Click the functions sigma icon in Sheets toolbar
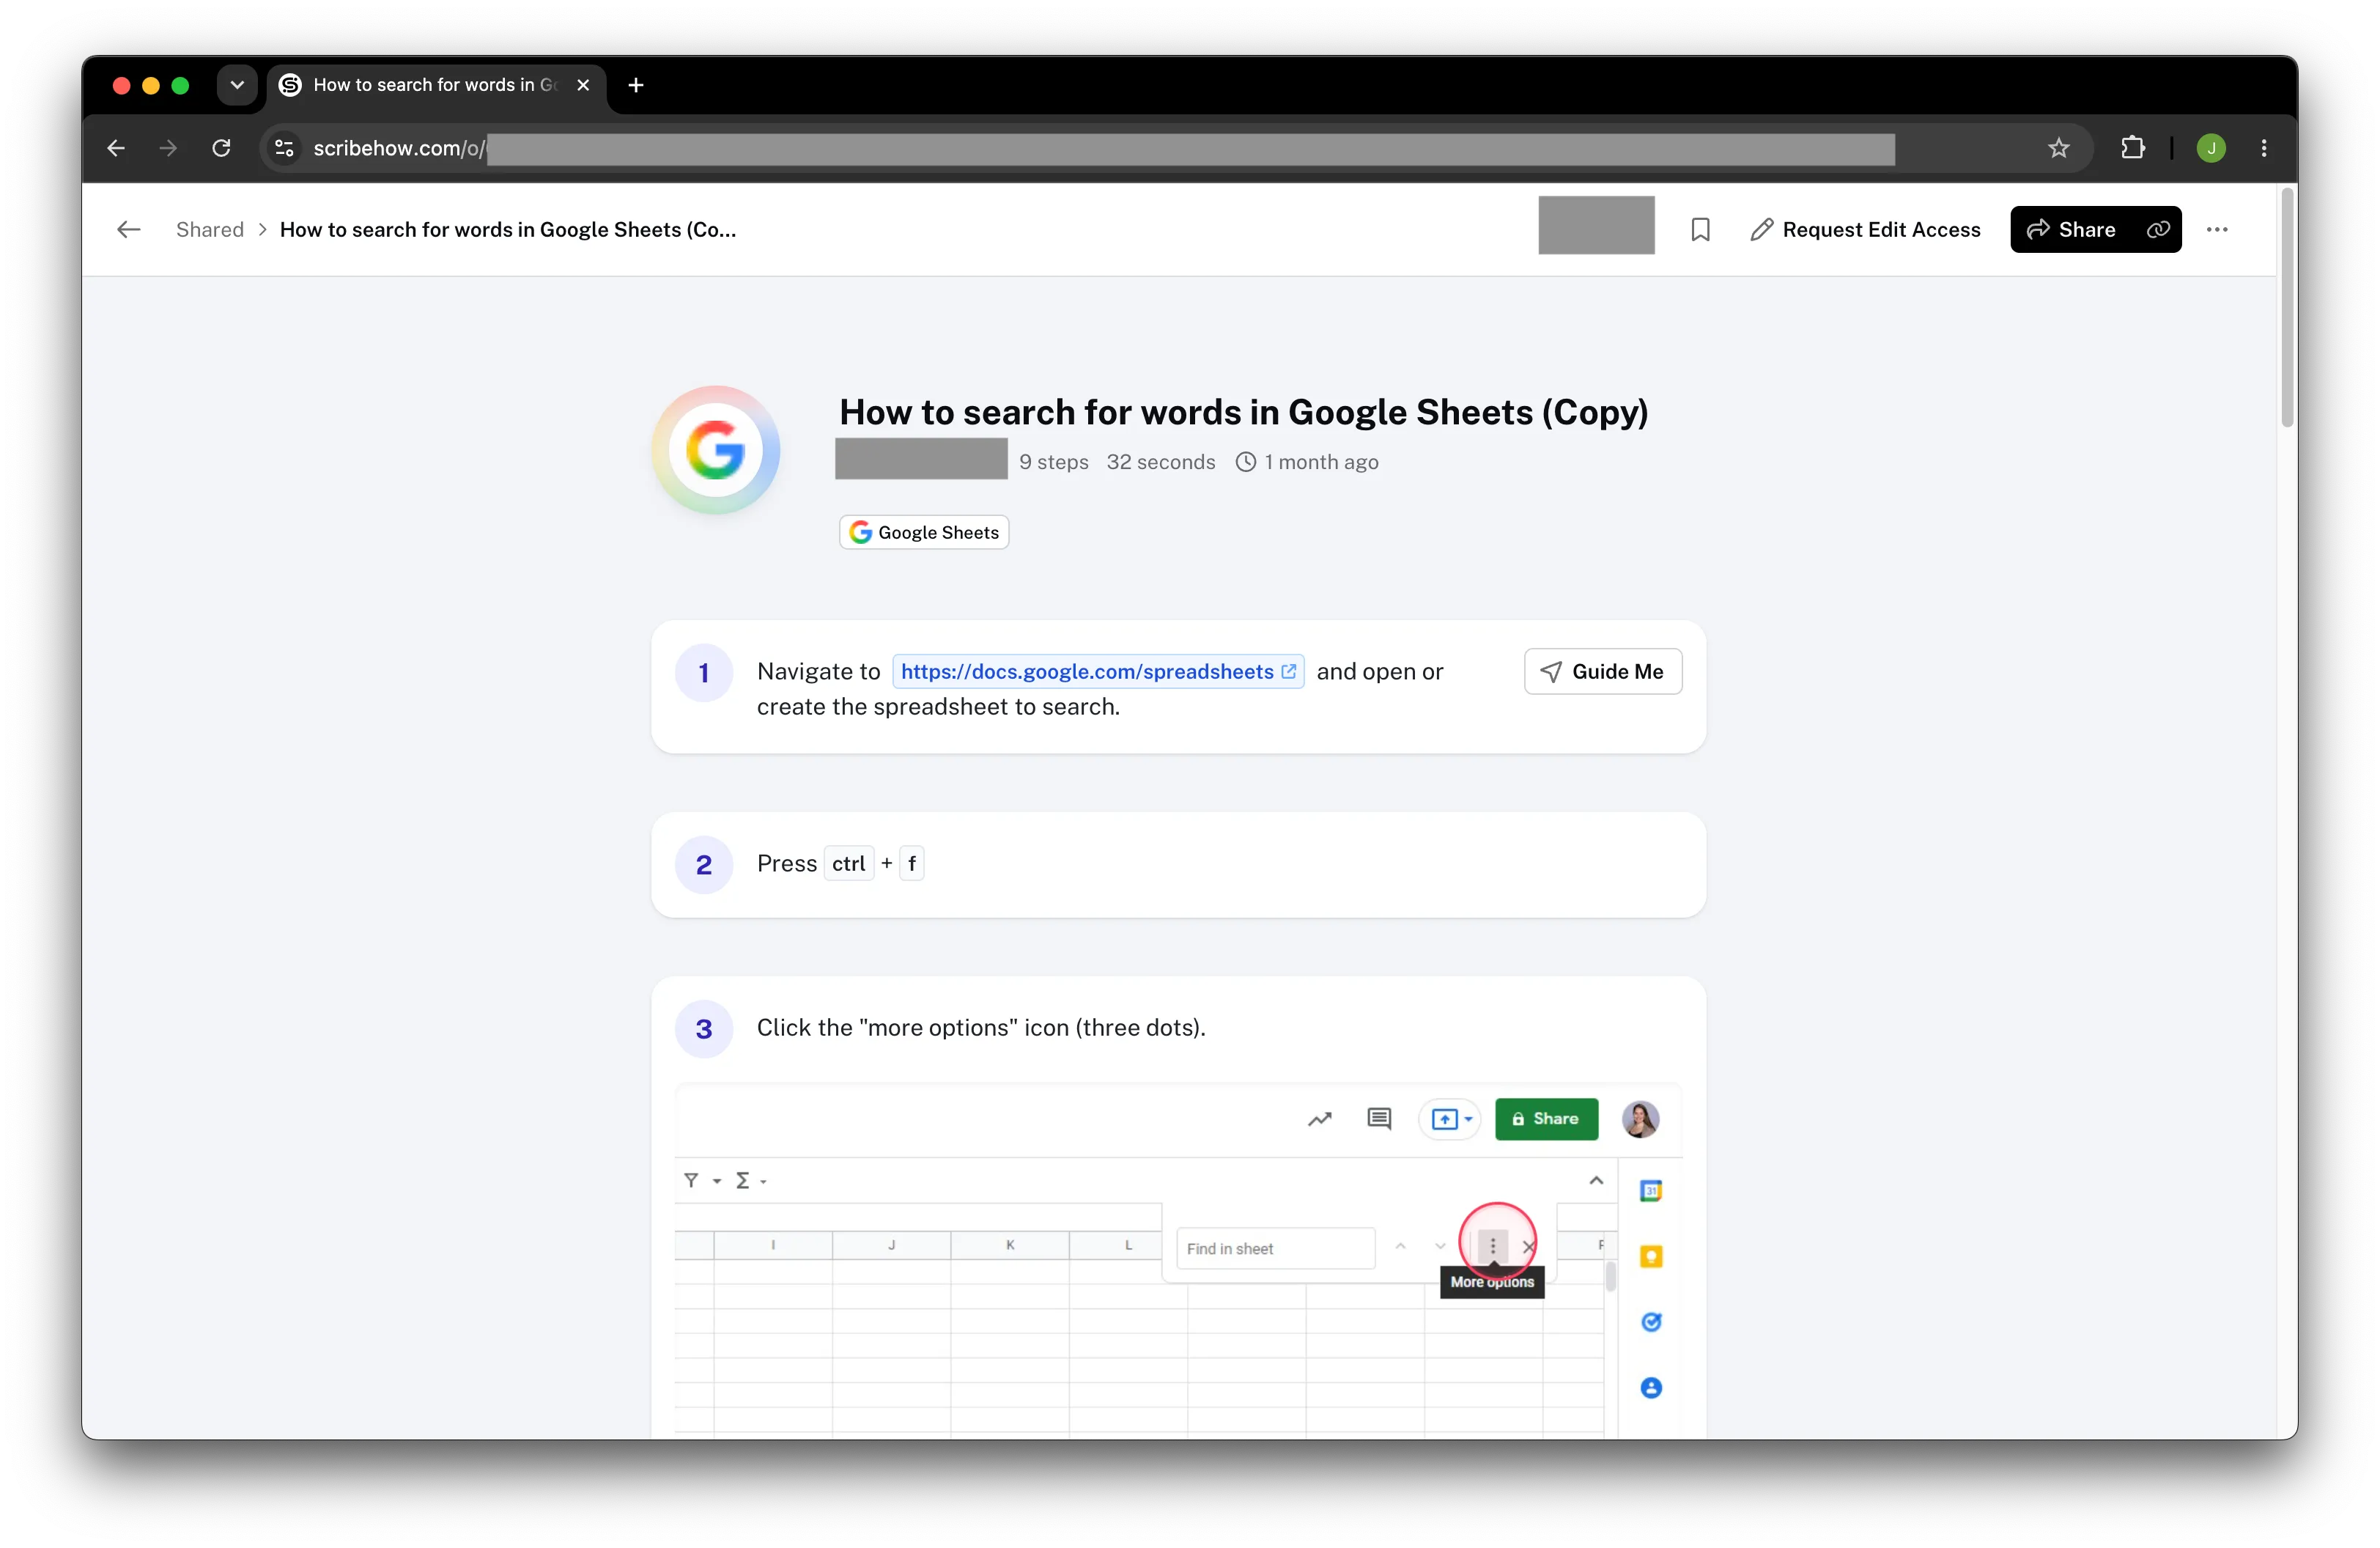This screenshot has width=2380, height=1548. (x=743, y=1181)
